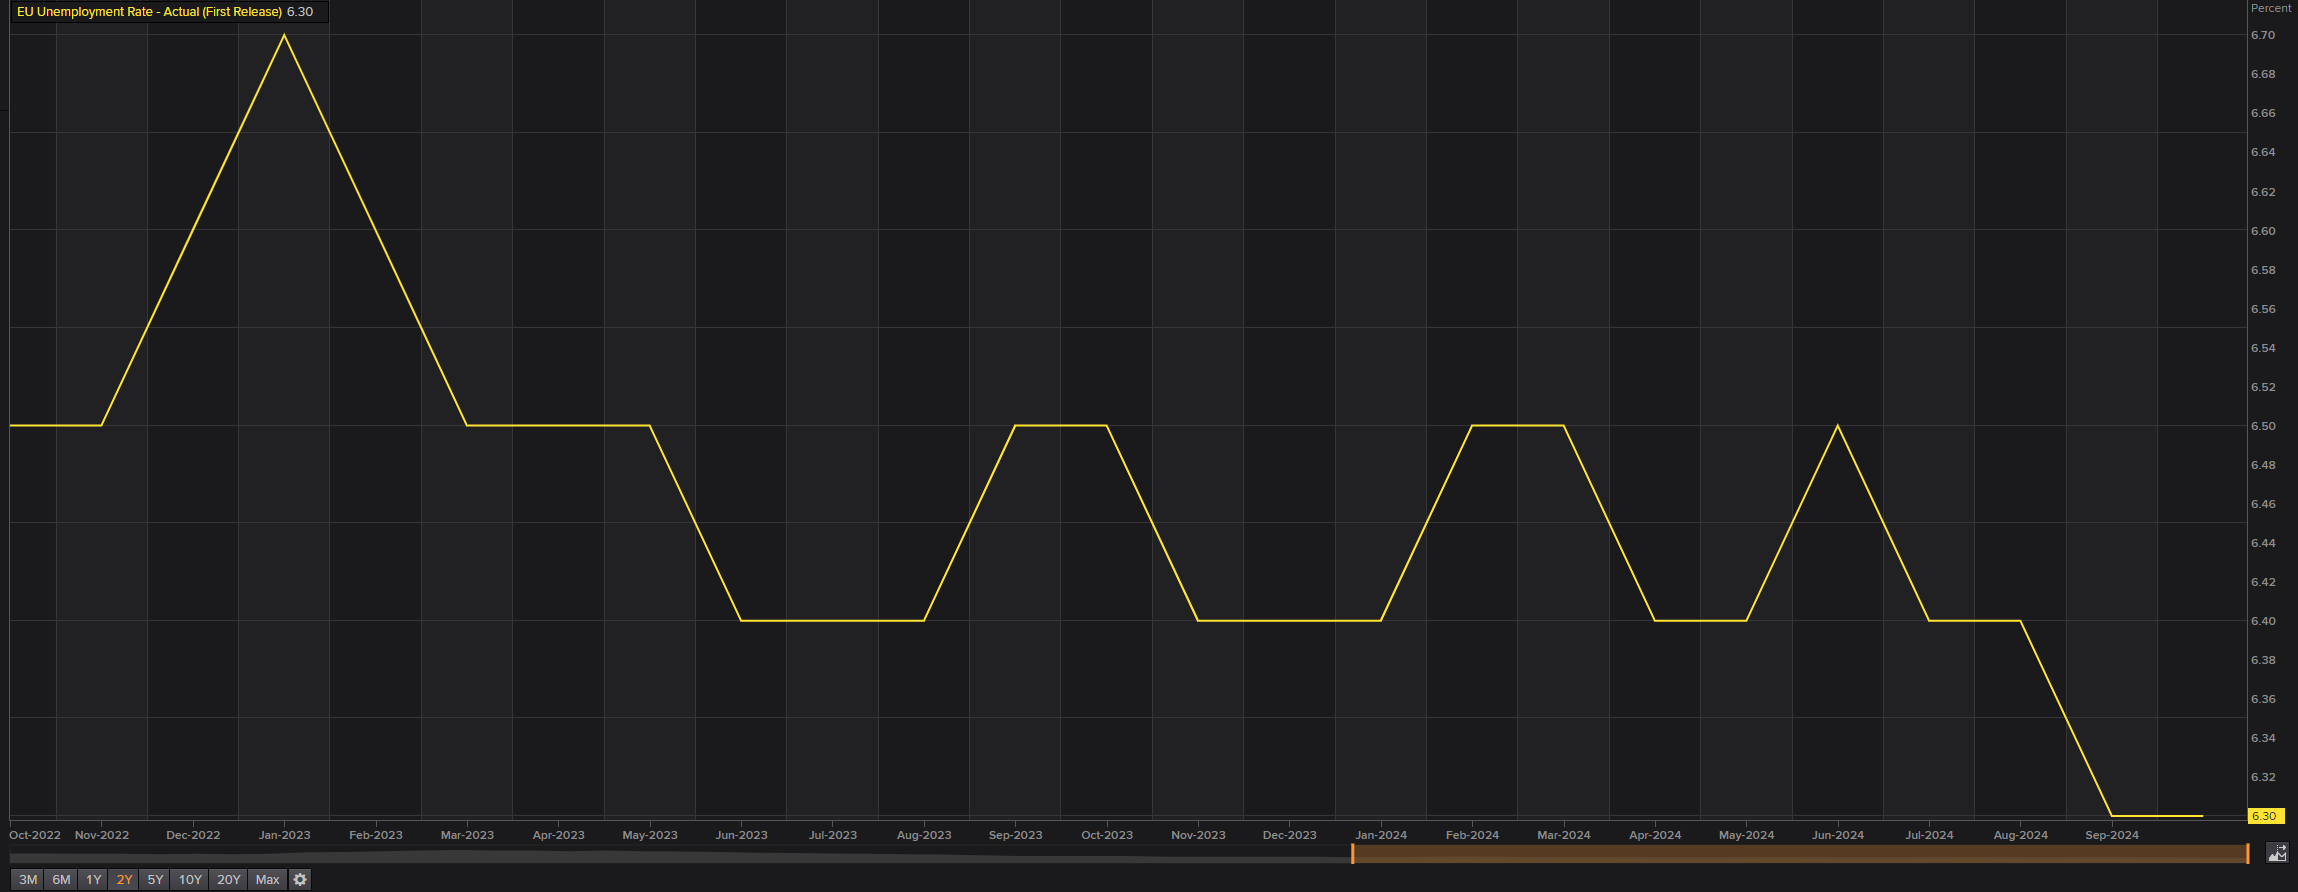The image size is (2298, 892).
Task: Click right handle of the range slider
Action: coord(2247,853)
